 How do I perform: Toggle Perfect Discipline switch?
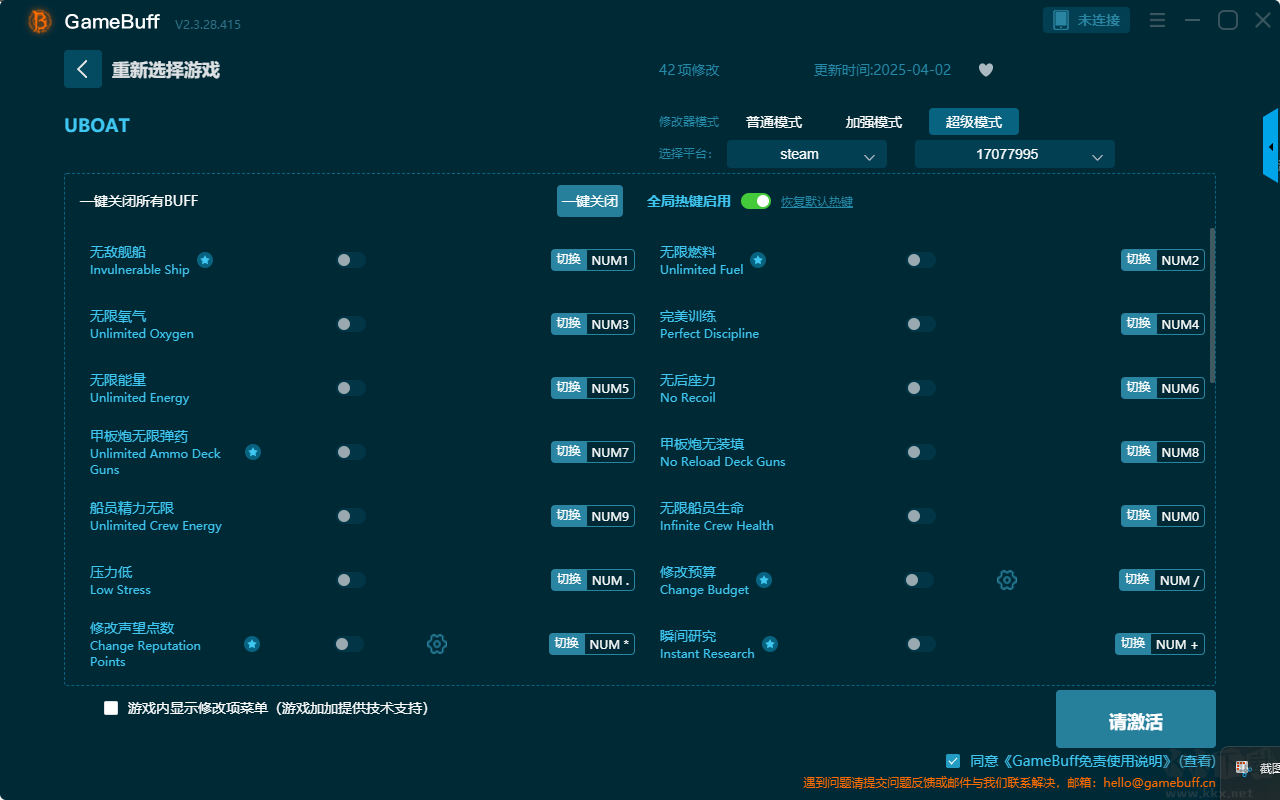click(921, 324)
